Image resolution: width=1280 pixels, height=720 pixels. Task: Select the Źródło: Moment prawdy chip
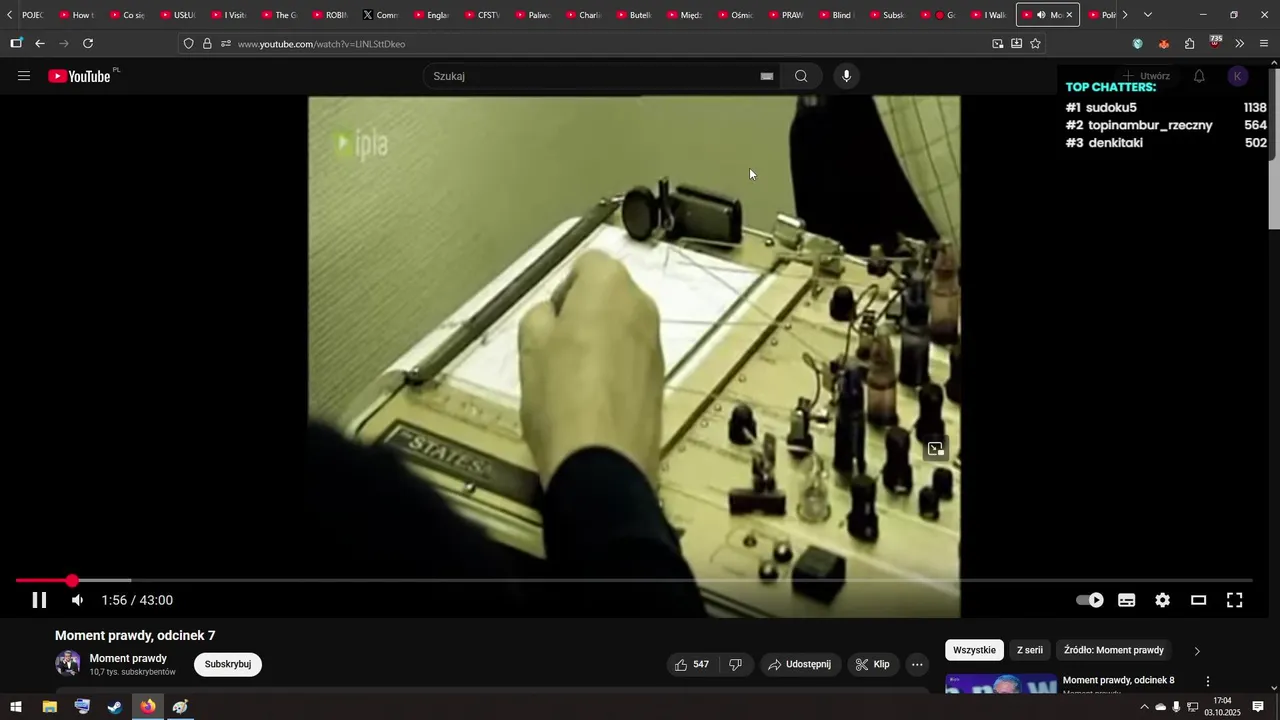(1114, 650)
